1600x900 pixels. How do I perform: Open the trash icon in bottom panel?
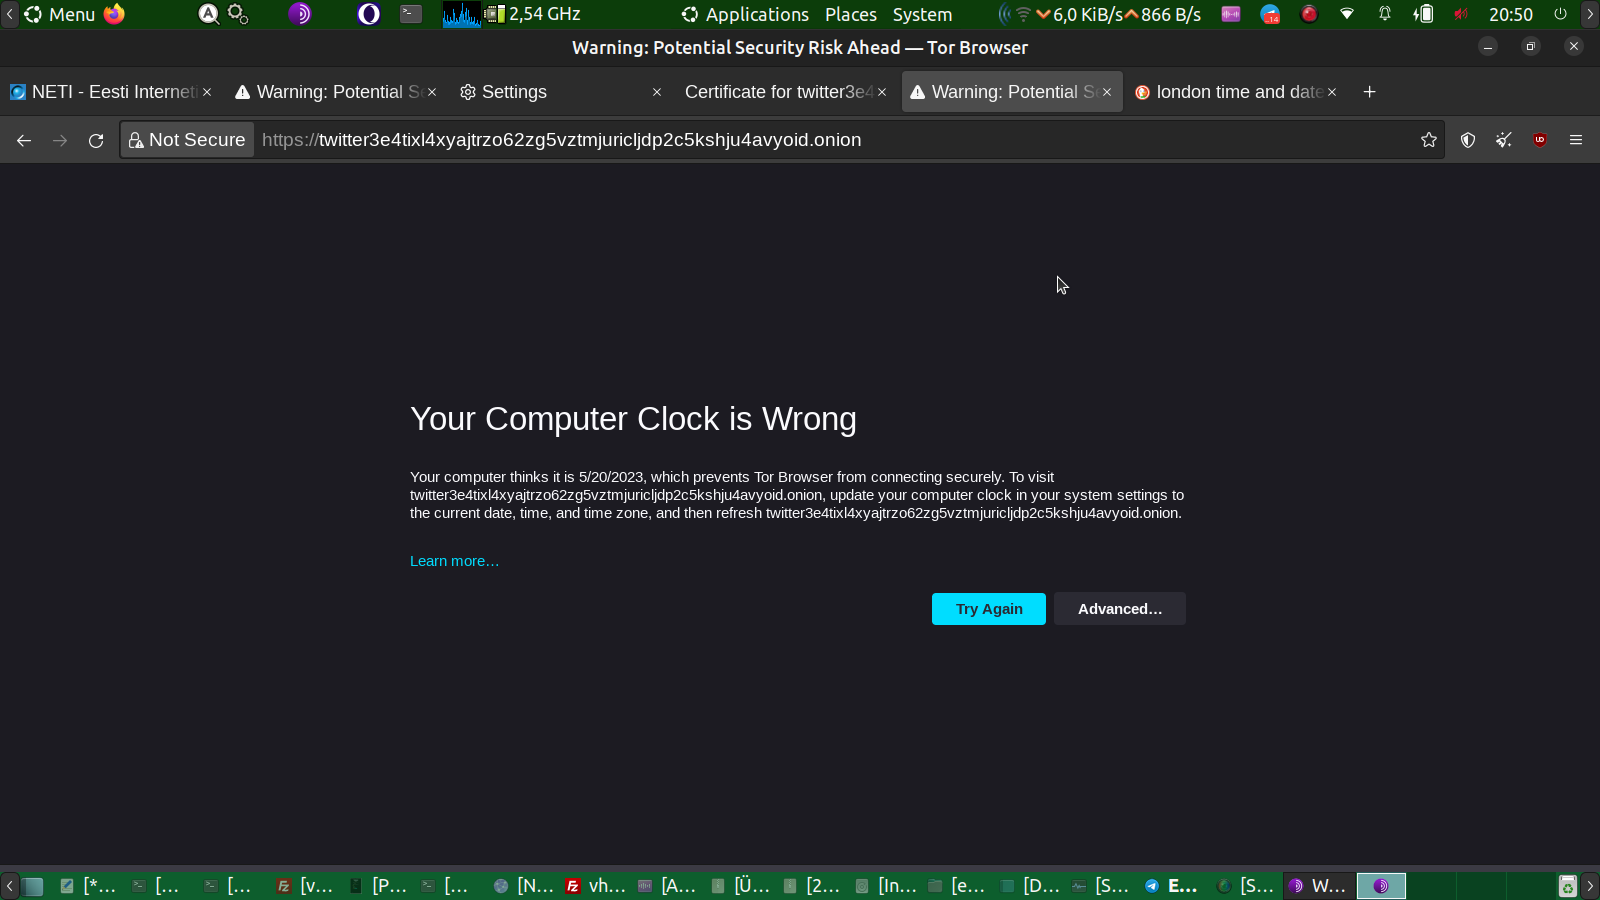pos(1567,886)
